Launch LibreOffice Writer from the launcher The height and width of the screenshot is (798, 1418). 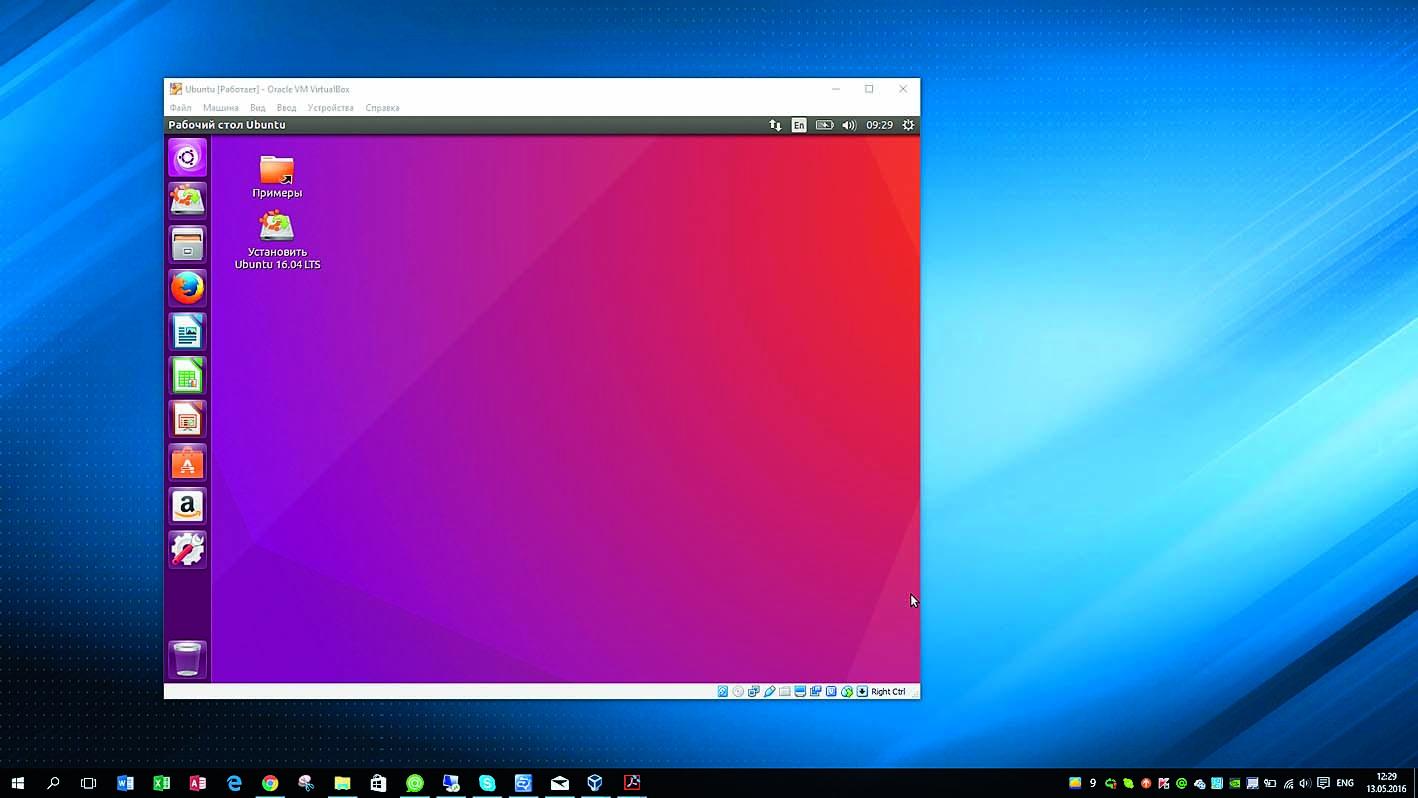[x=187, y=332]
